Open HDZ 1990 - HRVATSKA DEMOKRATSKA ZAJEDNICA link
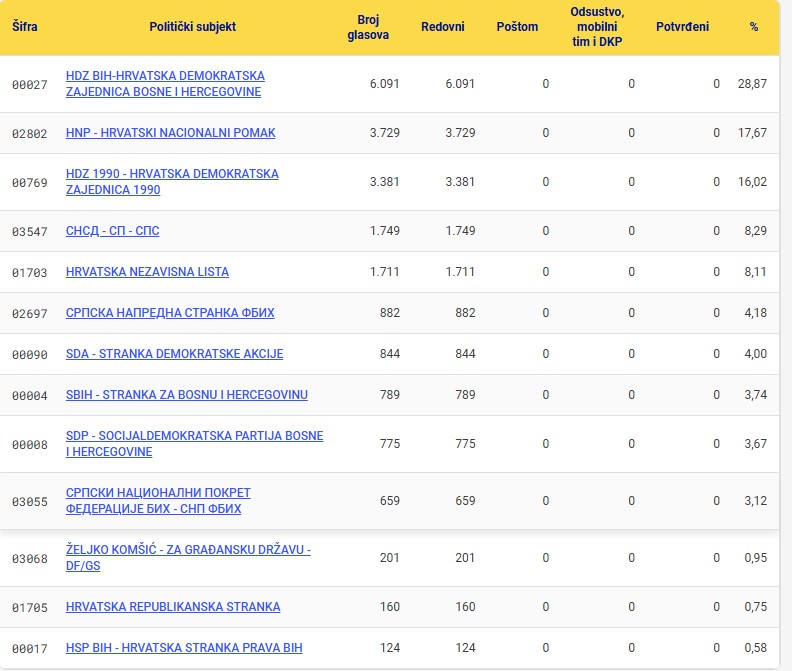Screen dimensions: 792x671 click(172, 182)
